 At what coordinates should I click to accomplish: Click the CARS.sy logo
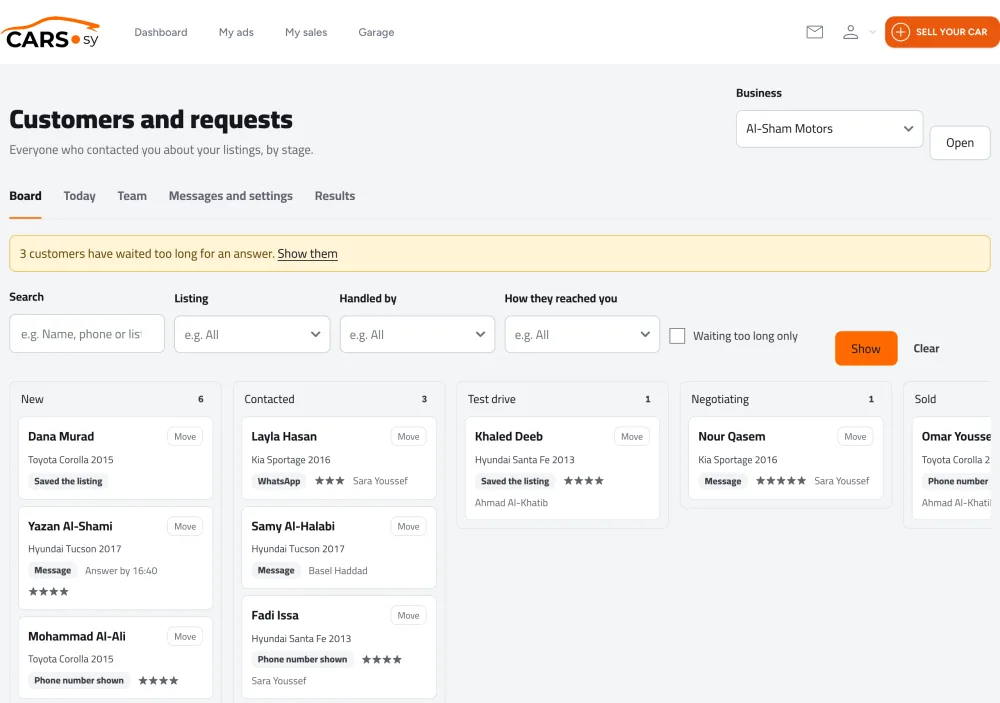[x=51, y=33]
